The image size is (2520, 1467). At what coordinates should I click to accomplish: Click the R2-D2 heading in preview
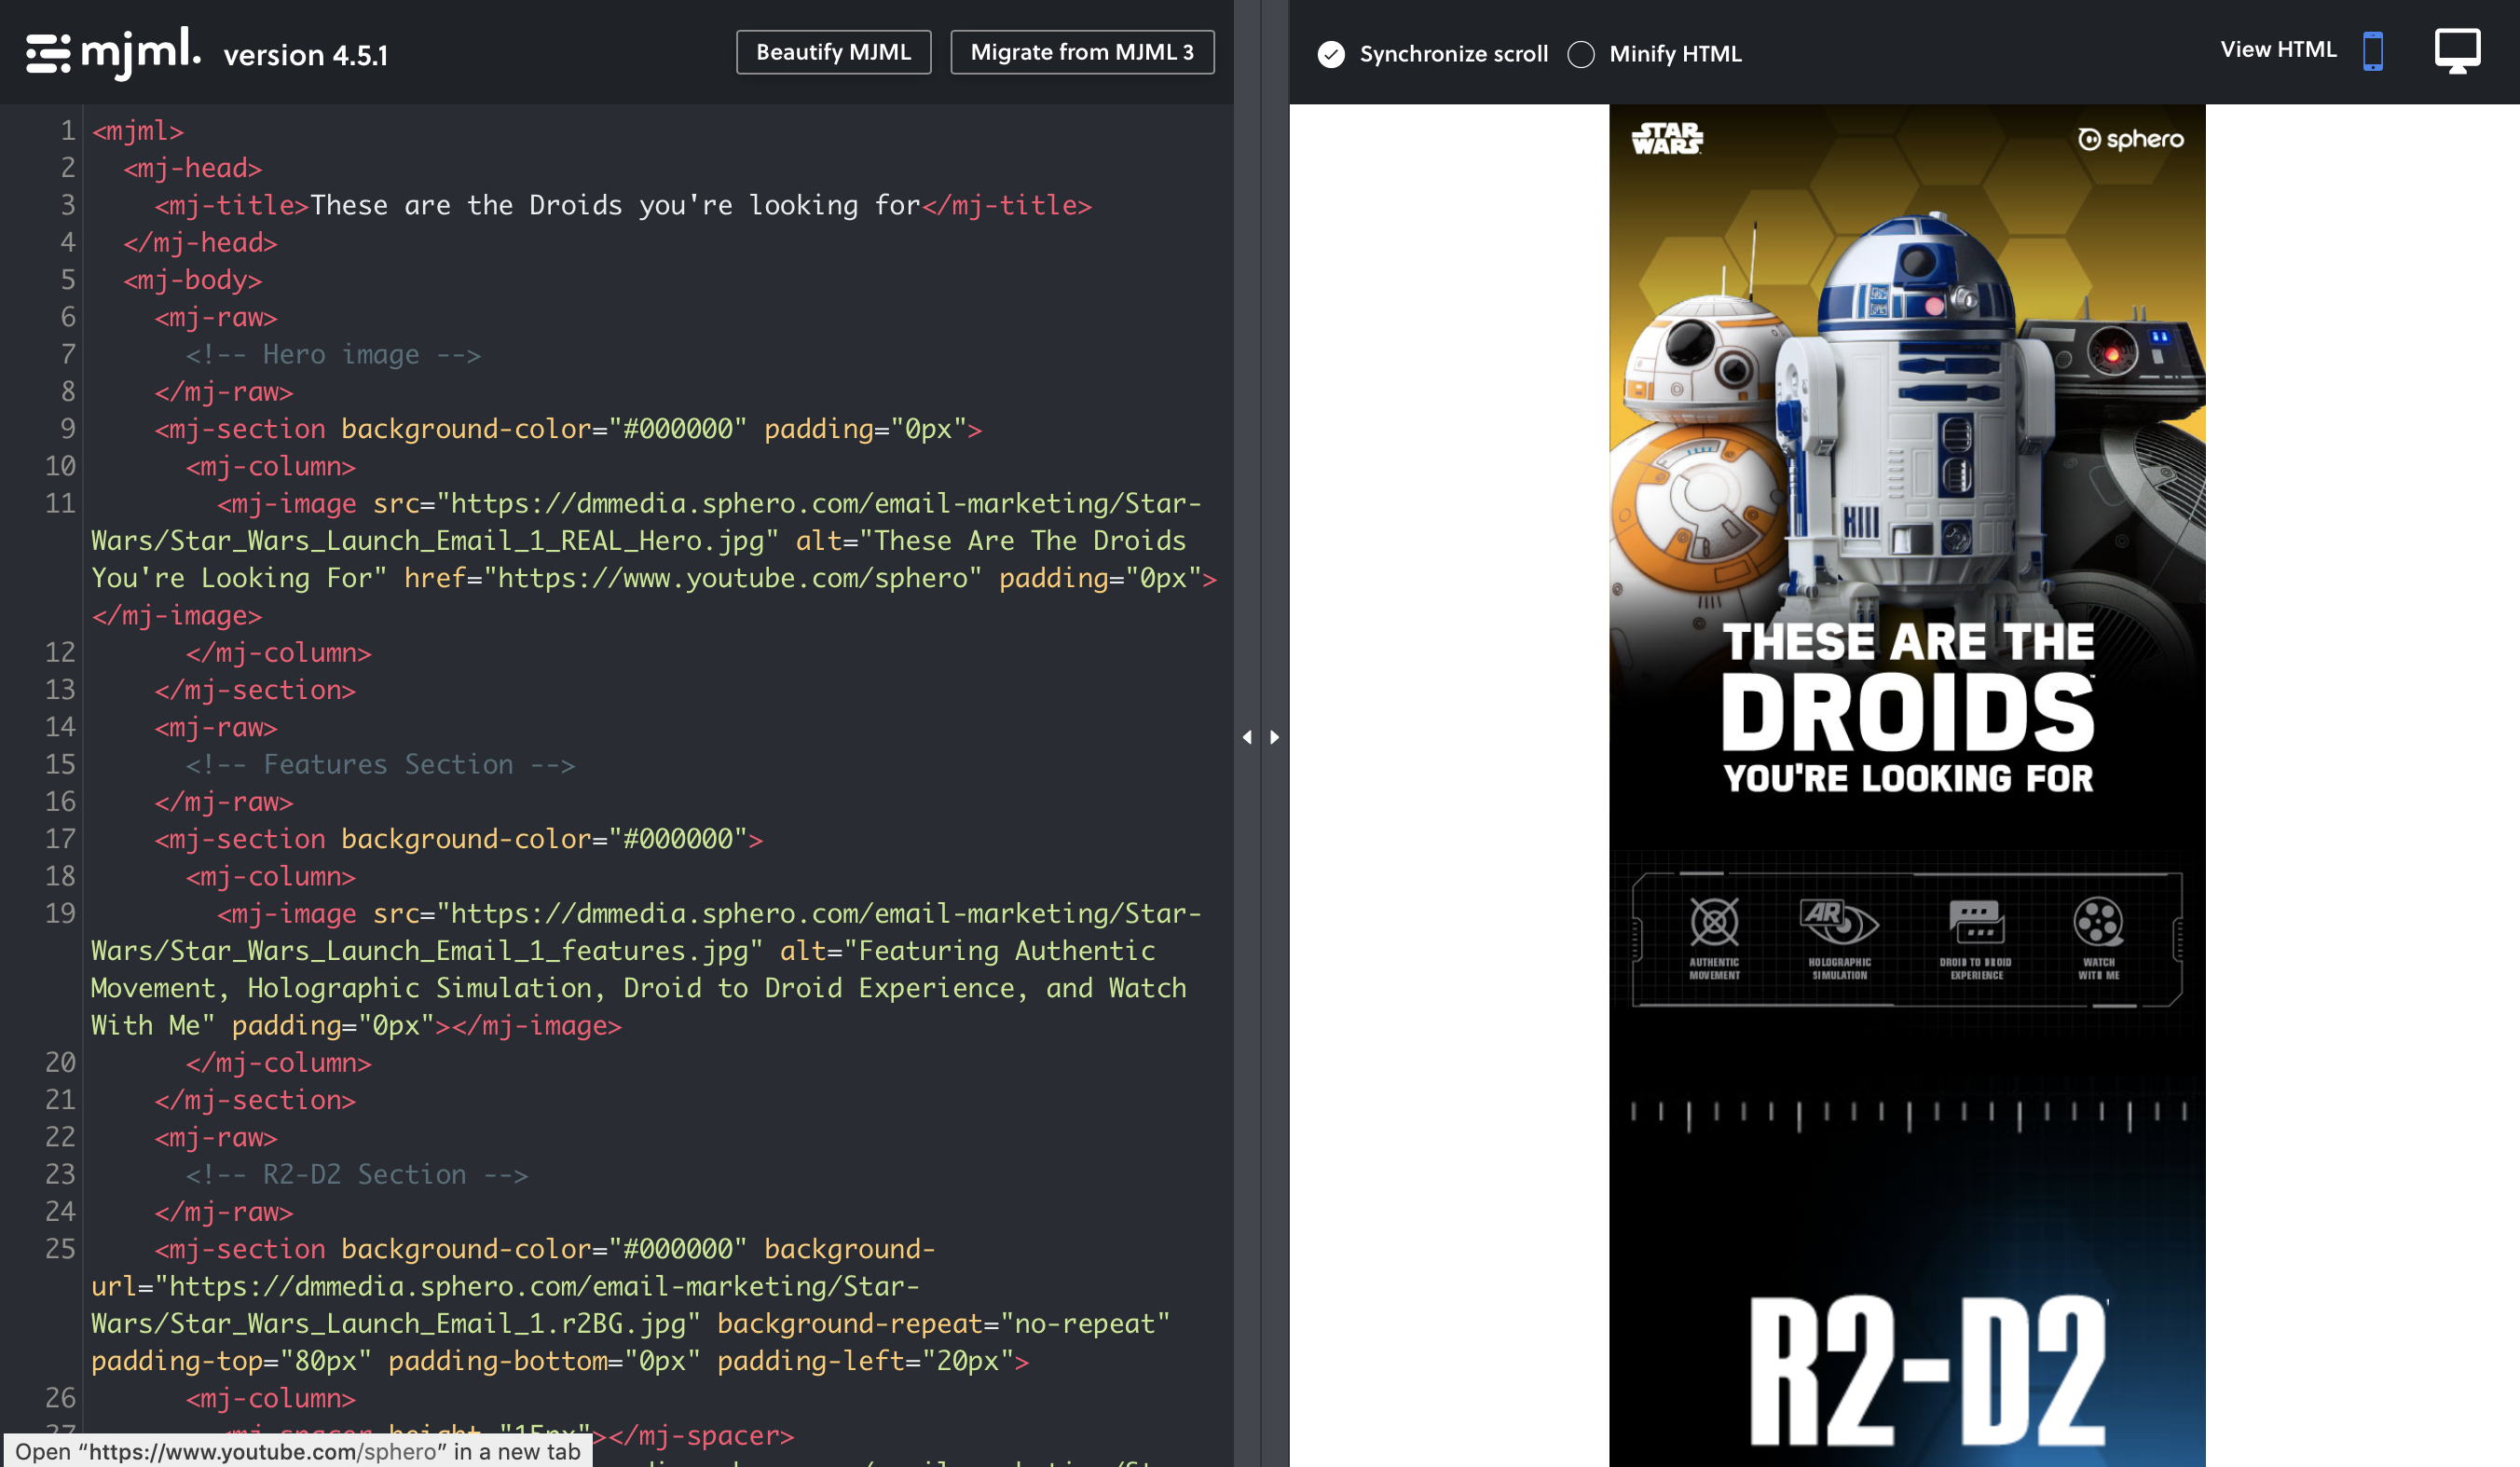point(1927,1370)
